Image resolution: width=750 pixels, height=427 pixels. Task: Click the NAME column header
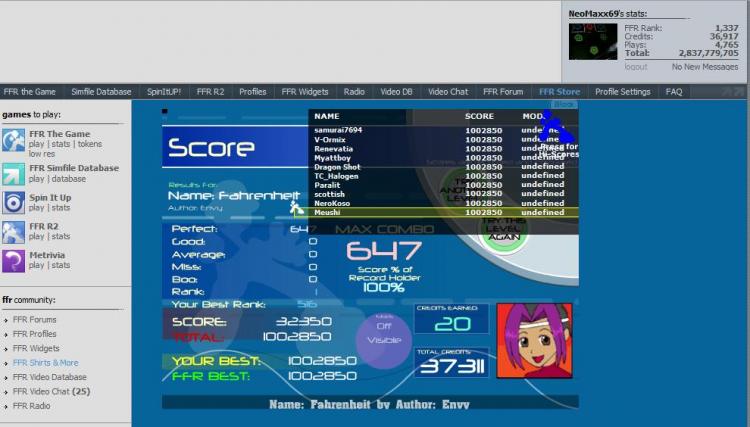[327, 116]
